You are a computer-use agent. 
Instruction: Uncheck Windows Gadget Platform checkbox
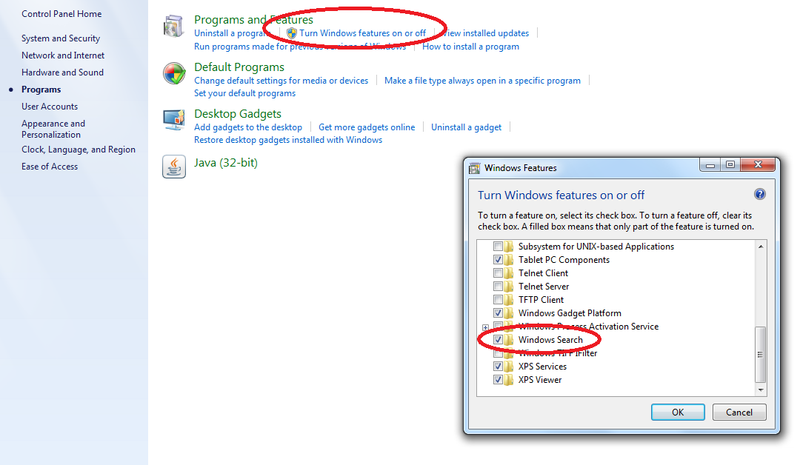coord(498,313)
